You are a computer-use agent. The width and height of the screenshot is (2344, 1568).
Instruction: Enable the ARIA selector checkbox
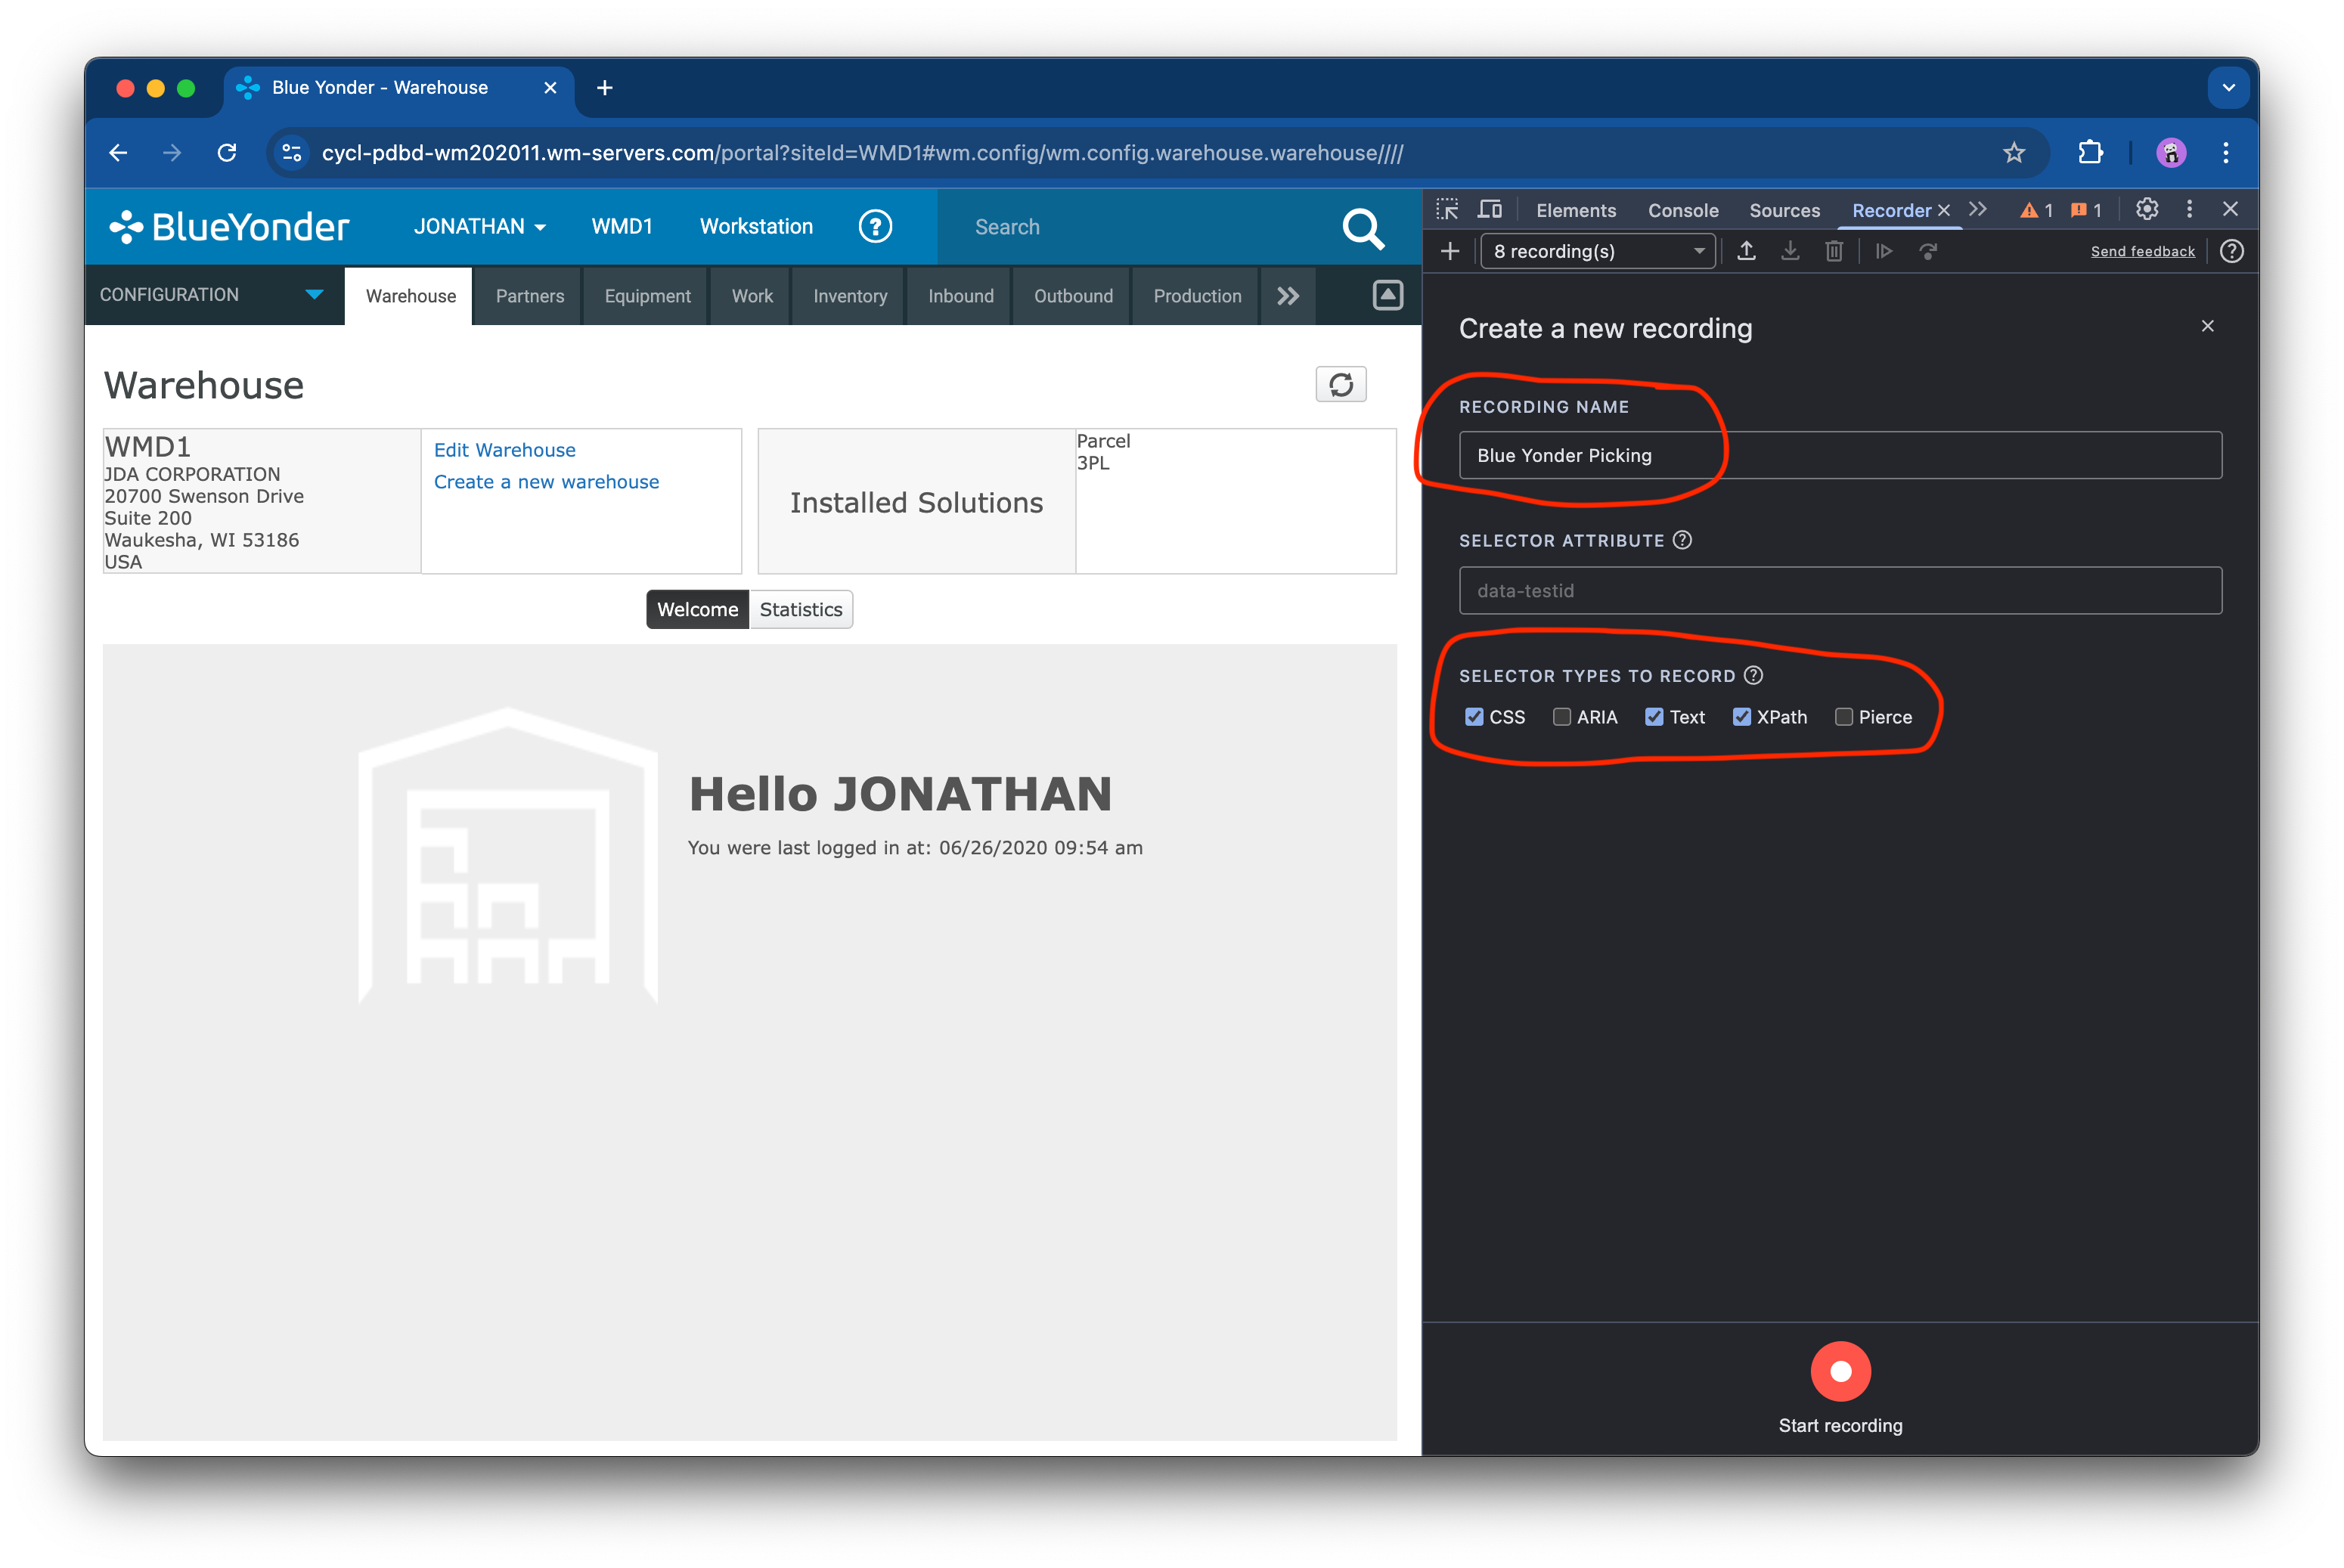[1561, 717]
